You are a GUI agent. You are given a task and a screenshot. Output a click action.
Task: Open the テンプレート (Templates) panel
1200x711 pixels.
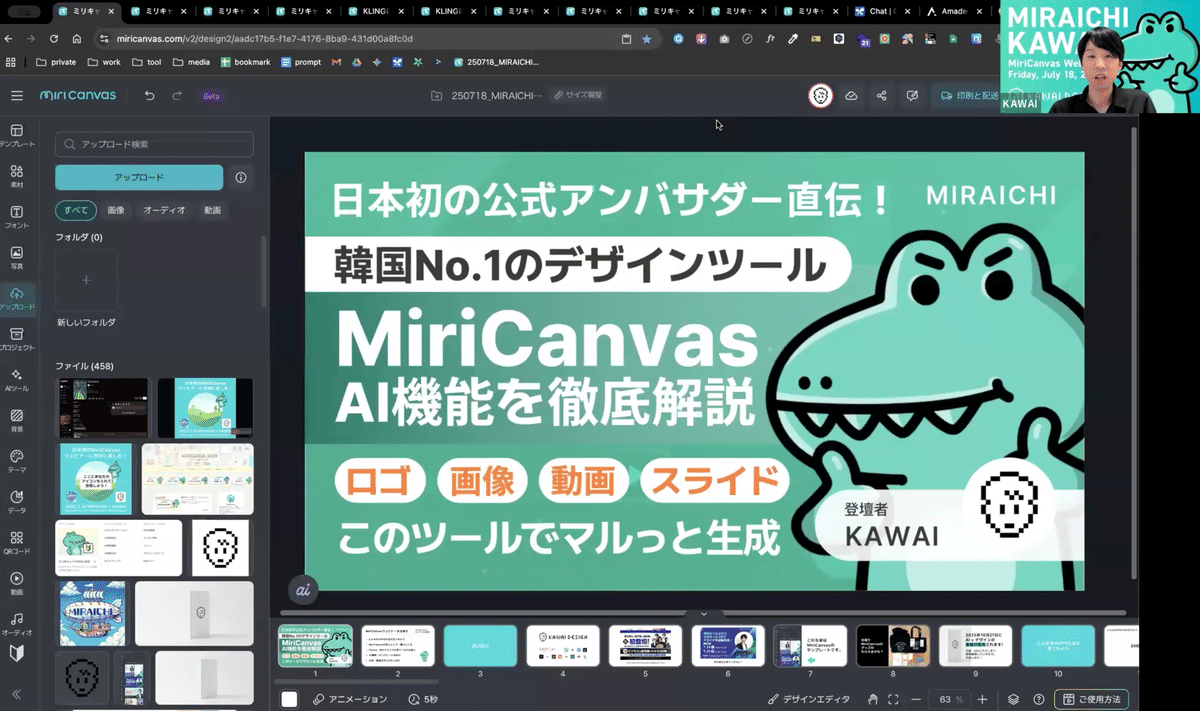[16, 135]
